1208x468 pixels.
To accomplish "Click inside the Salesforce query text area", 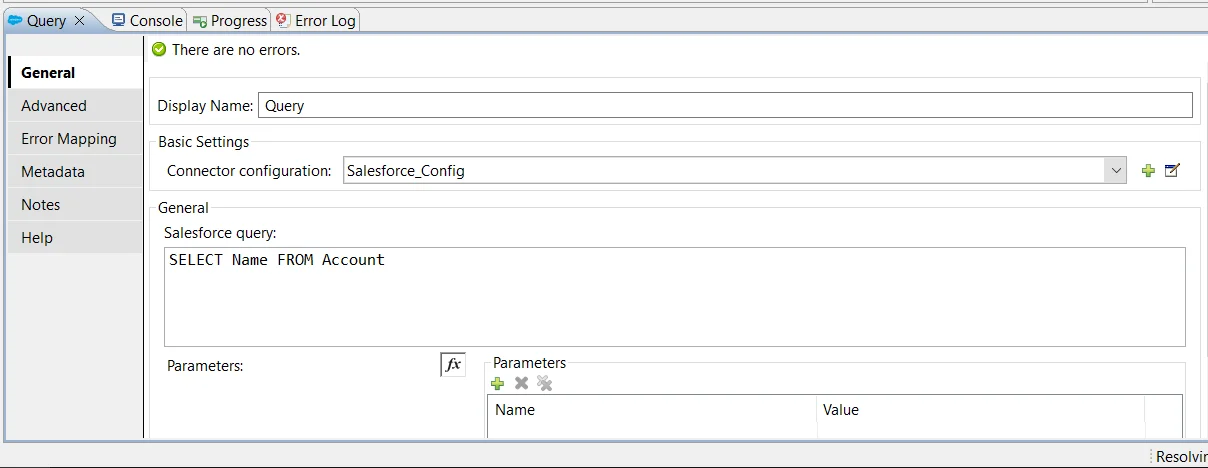I will [675, 297].
